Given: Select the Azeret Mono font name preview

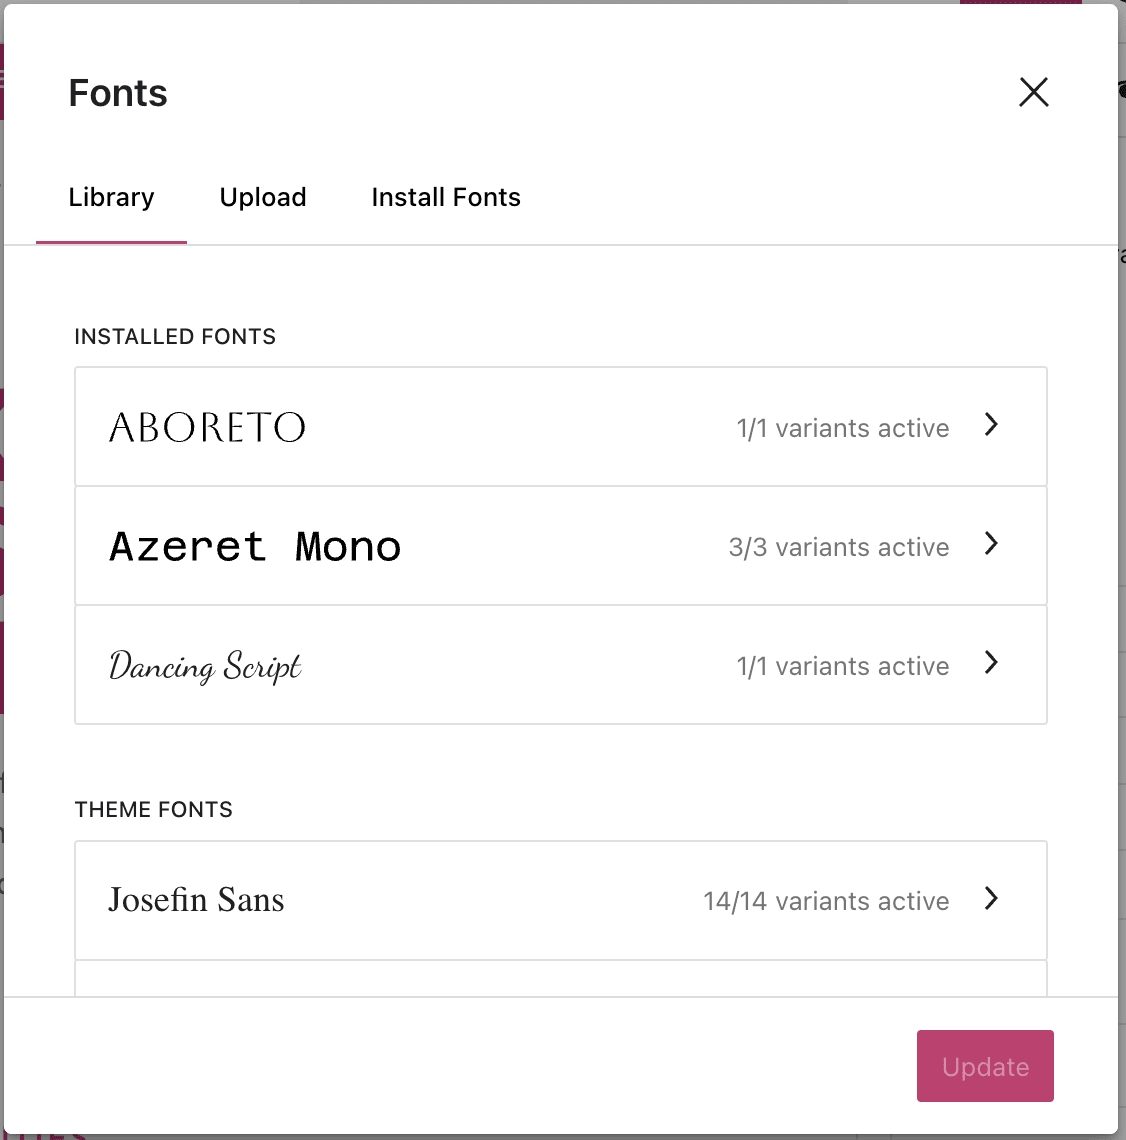Looking at the screenshot, I should (x=255, y=547).
